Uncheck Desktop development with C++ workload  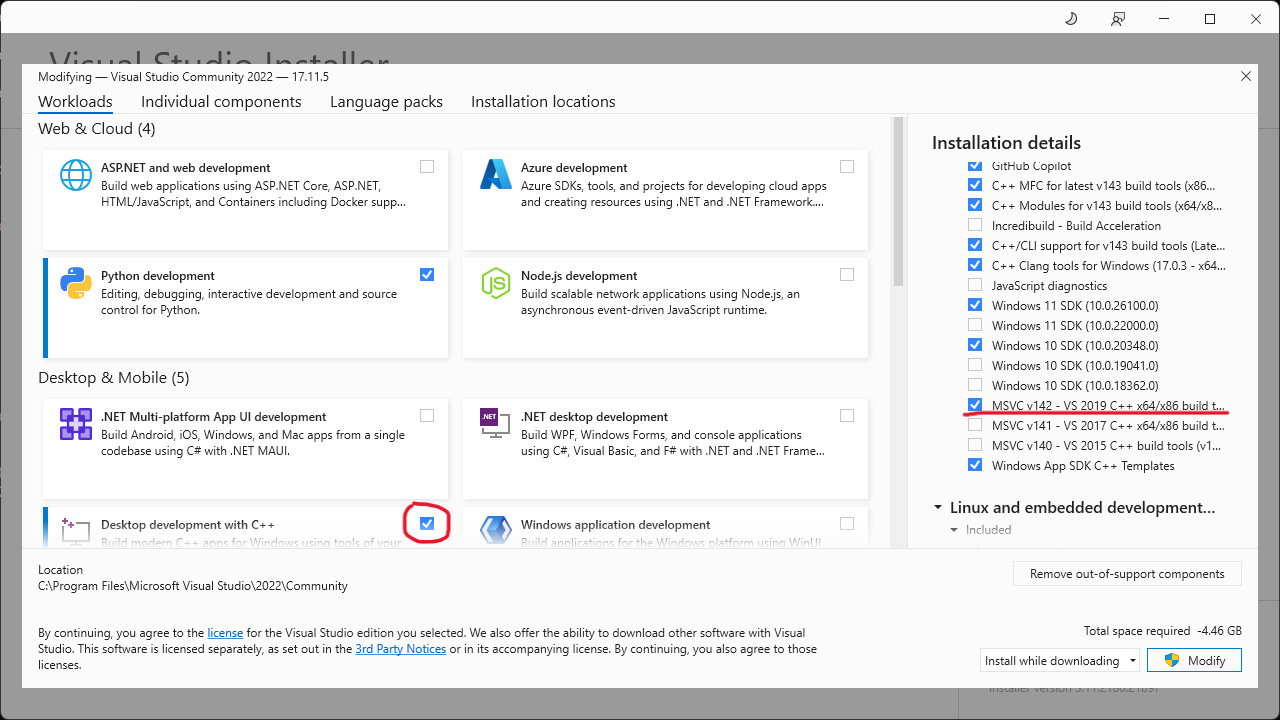[x=427, y=524]
